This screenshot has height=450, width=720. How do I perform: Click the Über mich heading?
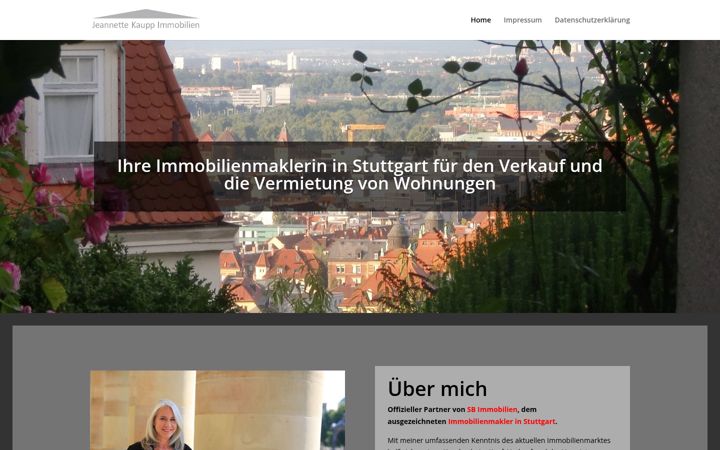coord(437,388)
